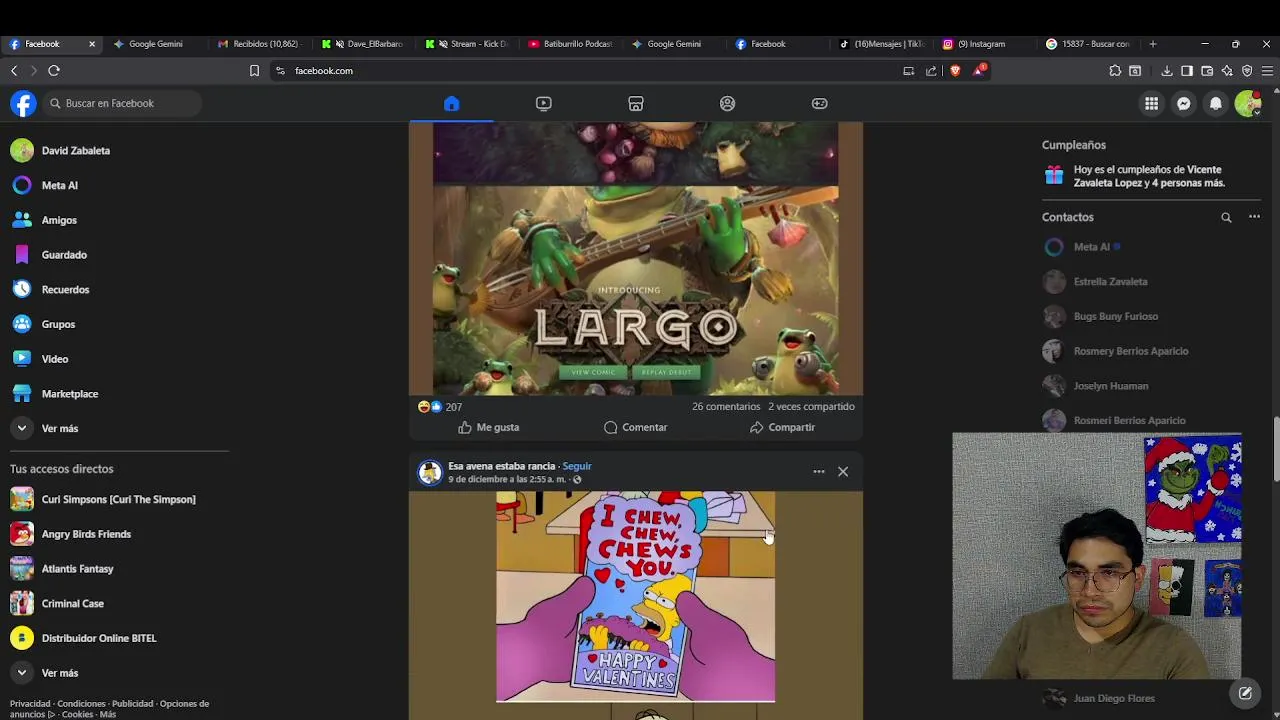1280x720 pixels.
Task: Bookmark this page icon in address bar
Action: (254, 71)
